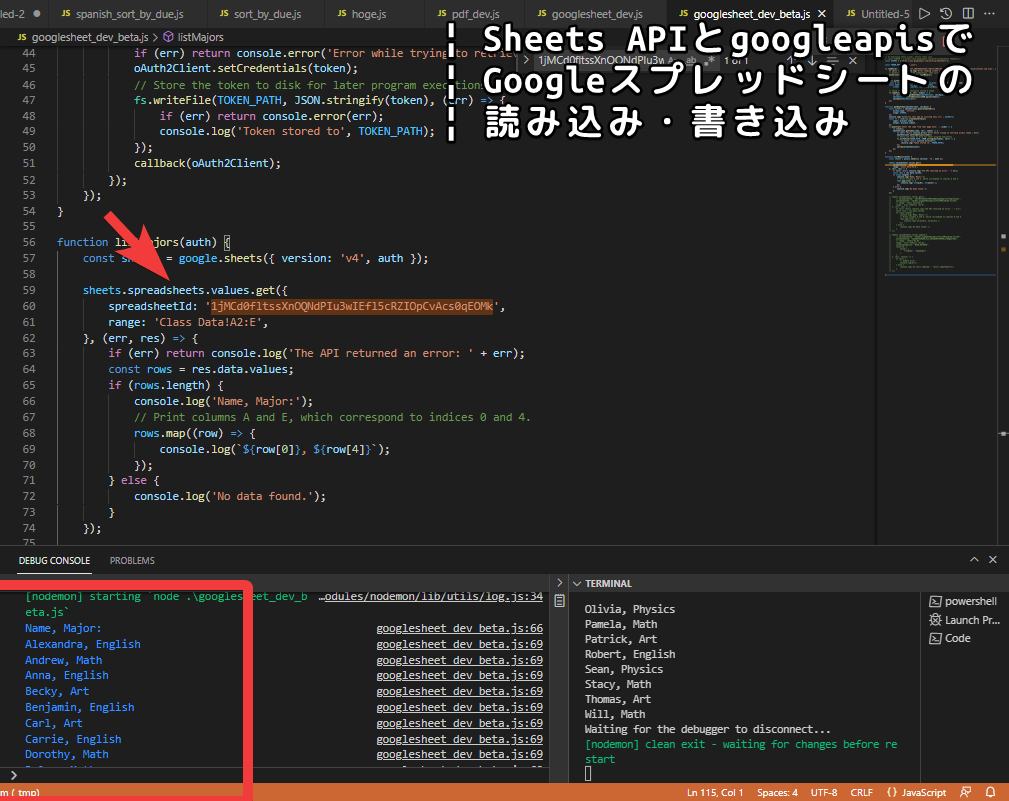Image resolution: width=1009 pixels, height=801 pixels.
Task: Close the googlesheet_dev_beta.js tab
Action: pyautogui.click(x=821, y=14)
